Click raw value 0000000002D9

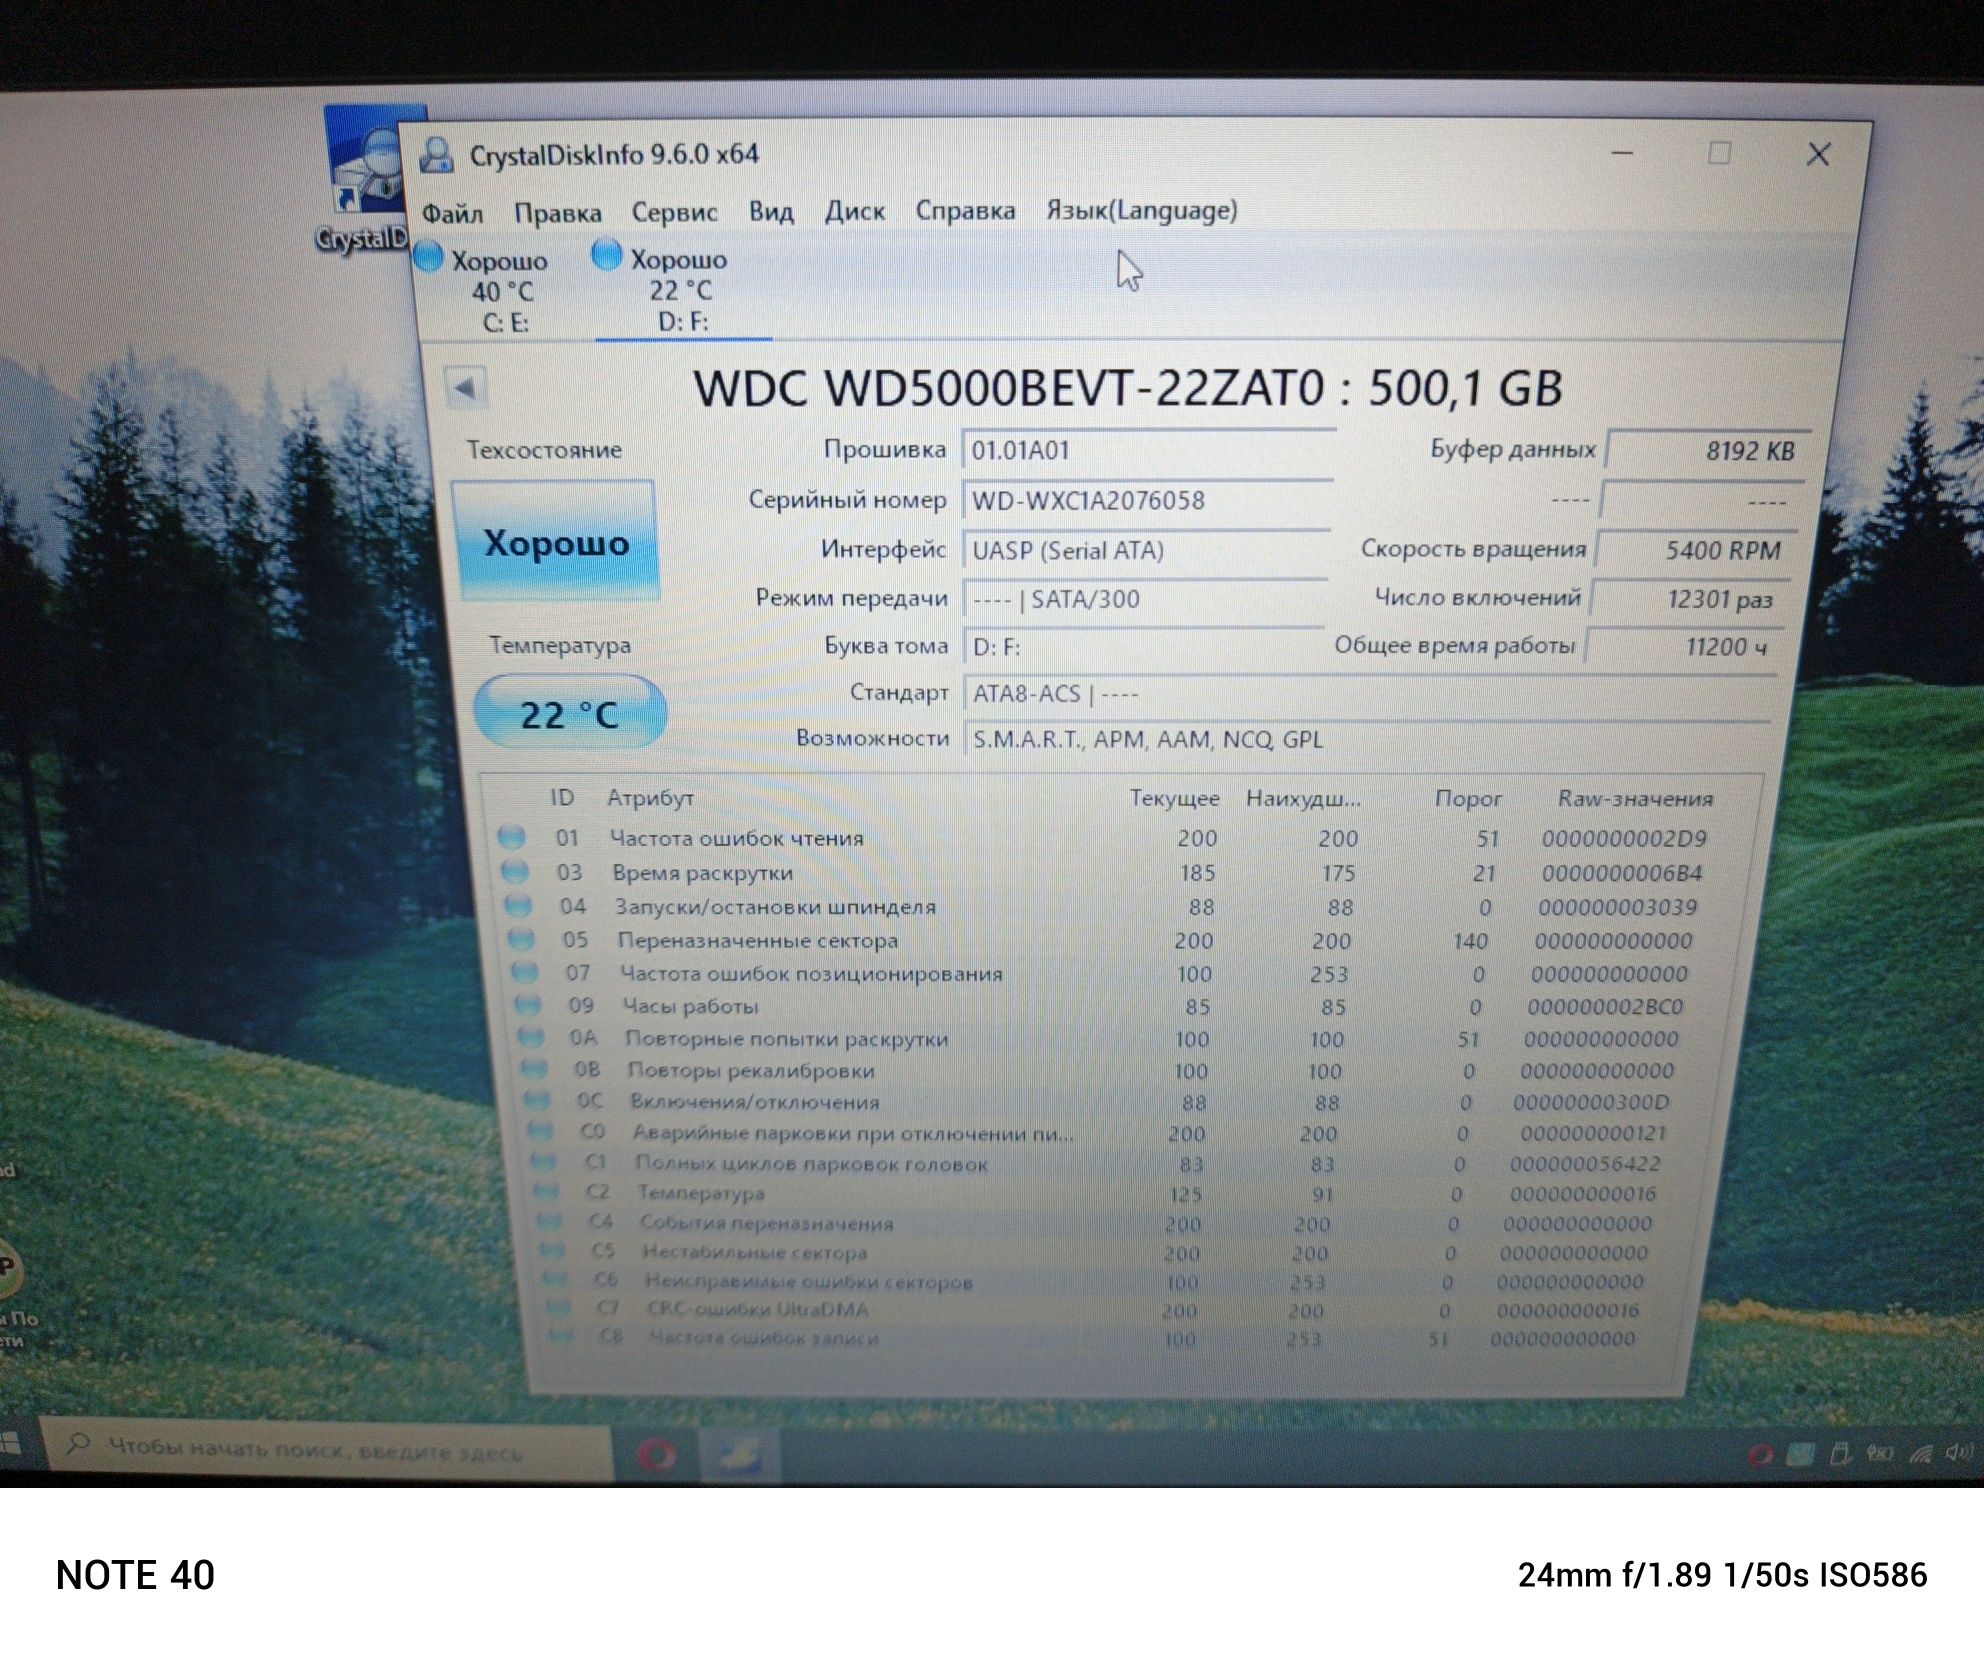click(x=1624, y=839)
